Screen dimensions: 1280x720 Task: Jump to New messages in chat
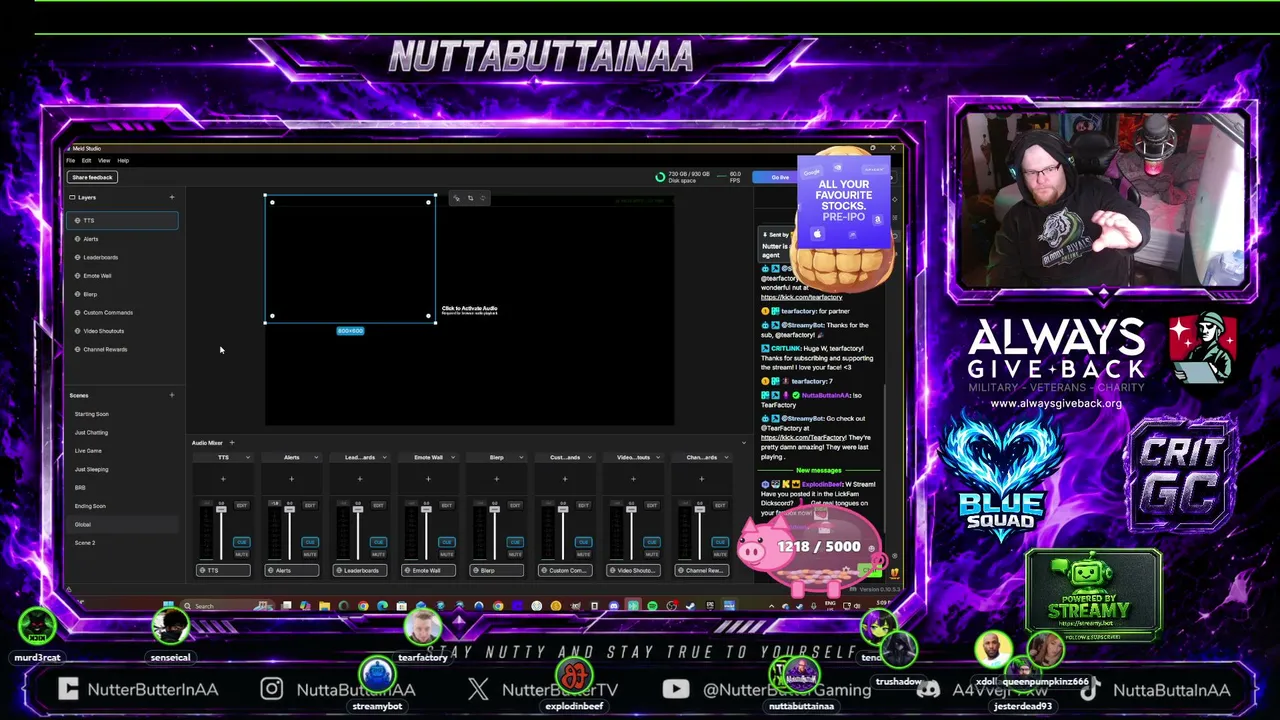818,470
